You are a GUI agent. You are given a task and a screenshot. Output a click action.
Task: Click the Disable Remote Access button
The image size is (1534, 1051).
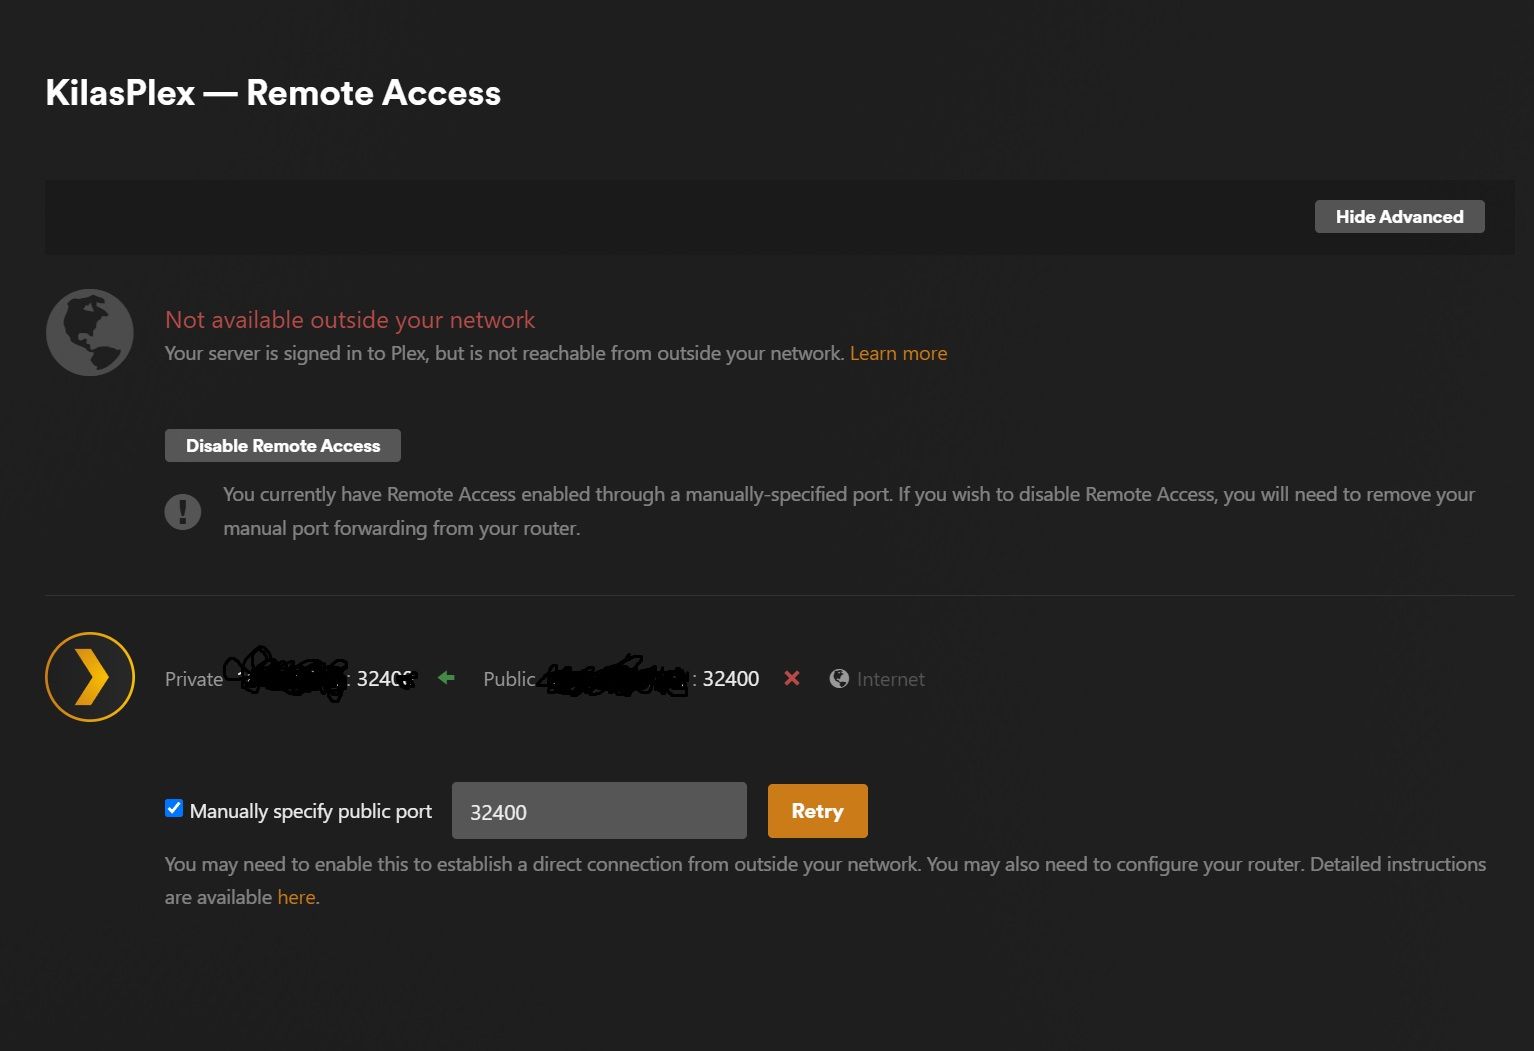[x=283, y=446]
